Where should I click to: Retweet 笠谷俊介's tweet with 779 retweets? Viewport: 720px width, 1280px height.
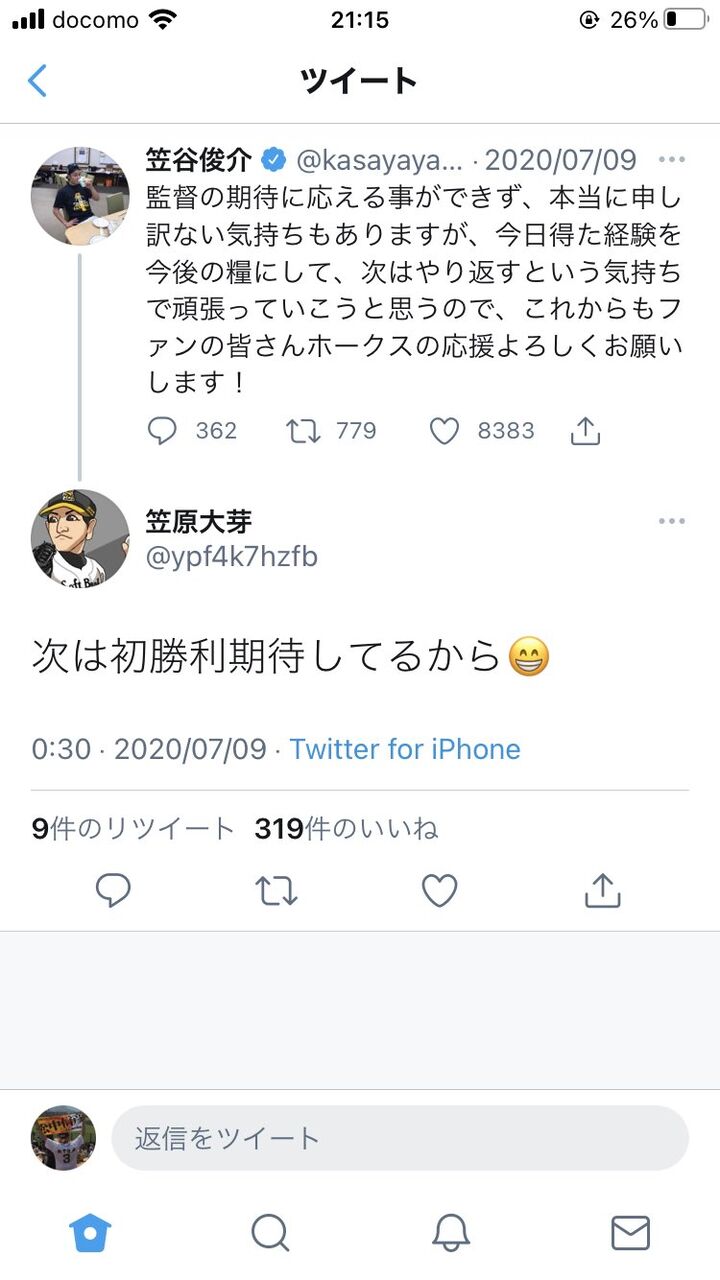(x=303, y=431)
